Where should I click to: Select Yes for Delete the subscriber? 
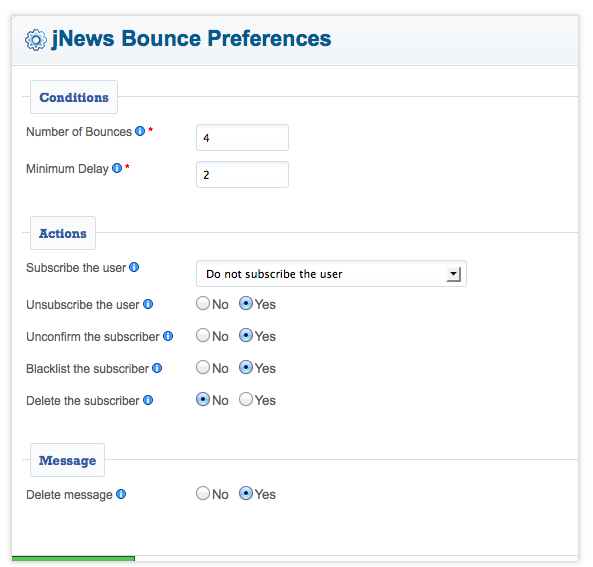(x=246, y=399)
